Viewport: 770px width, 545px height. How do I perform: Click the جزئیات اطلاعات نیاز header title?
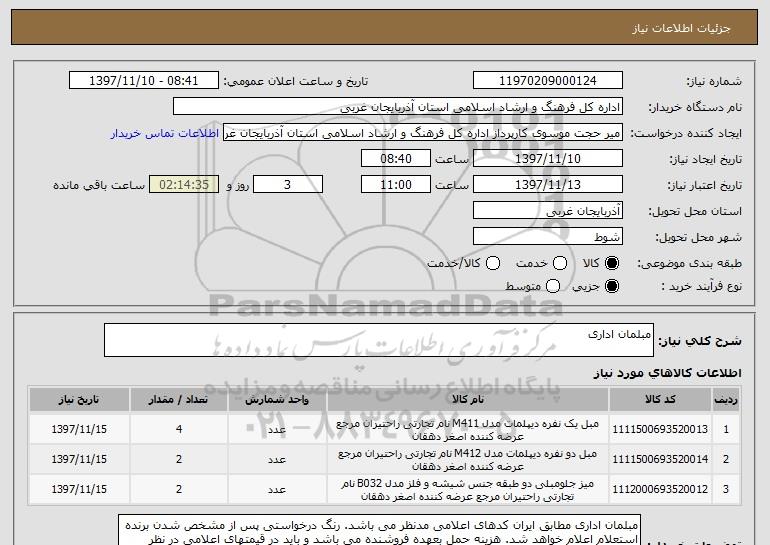[x=681, y=28]
